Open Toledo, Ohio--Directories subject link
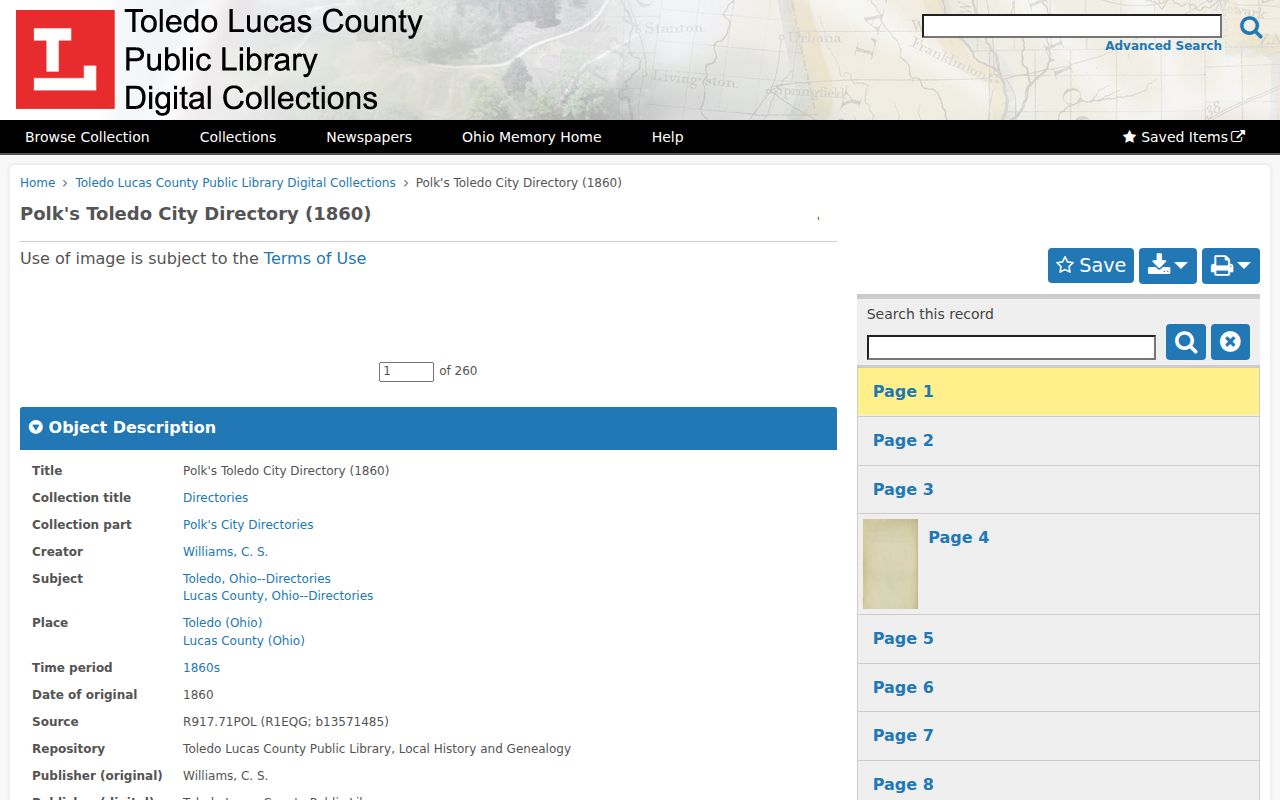 pos(256,578)
